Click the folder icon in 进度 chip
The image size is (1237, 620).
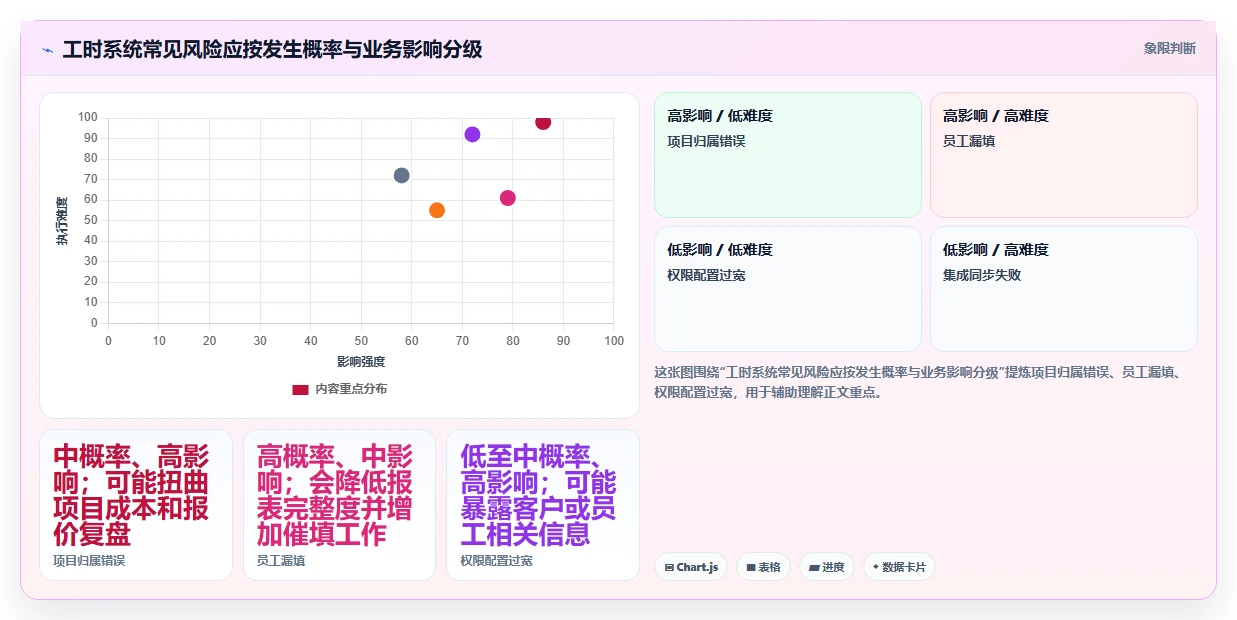tap(814, 567)
